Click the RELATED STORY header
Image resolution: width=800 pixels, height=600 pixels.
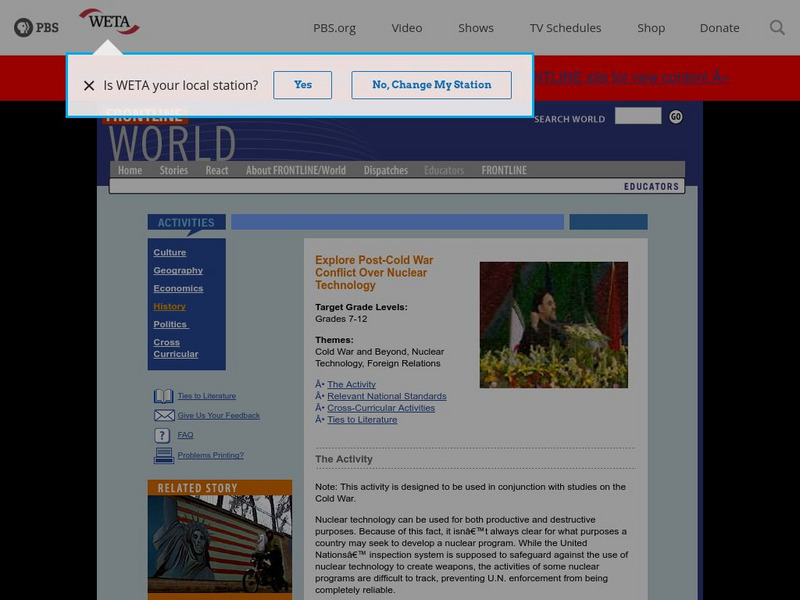220,488
